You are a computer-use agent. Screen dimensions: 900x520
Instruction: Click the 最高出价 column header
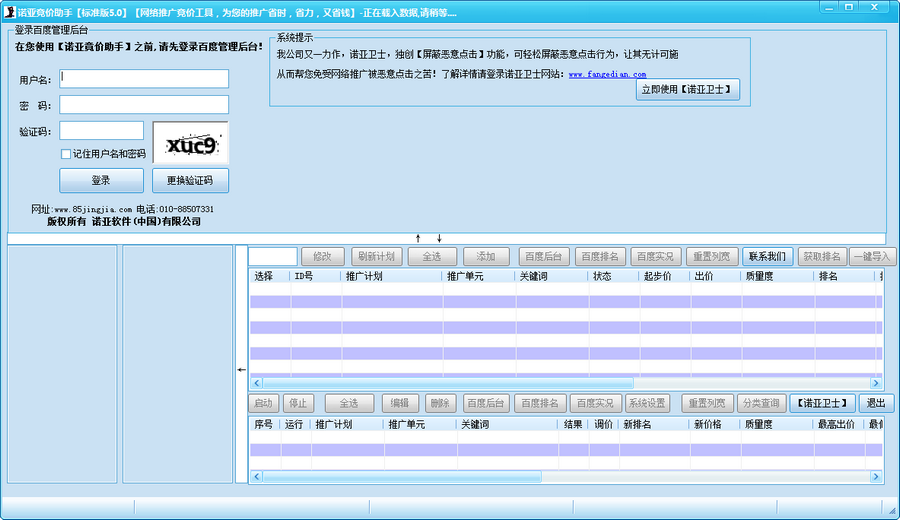(838, 424)
